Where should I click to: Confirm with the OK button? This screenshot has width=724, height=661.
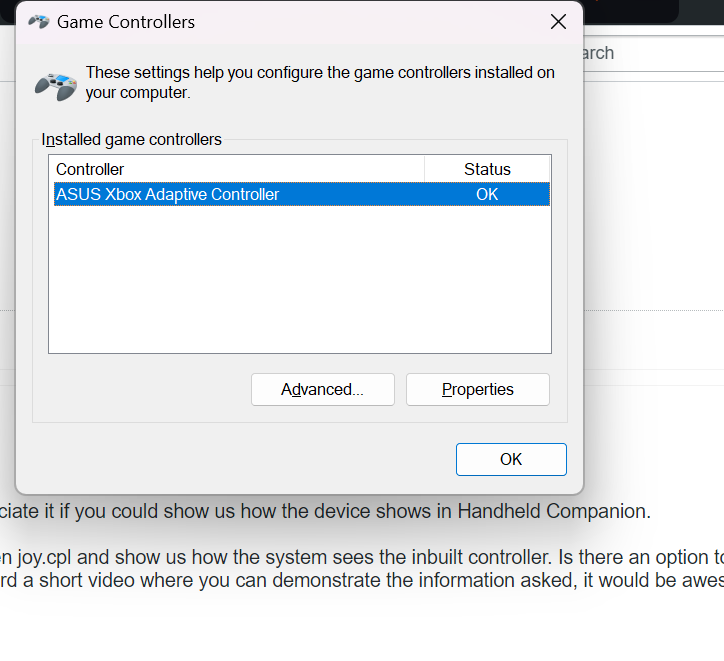point(511,459)
